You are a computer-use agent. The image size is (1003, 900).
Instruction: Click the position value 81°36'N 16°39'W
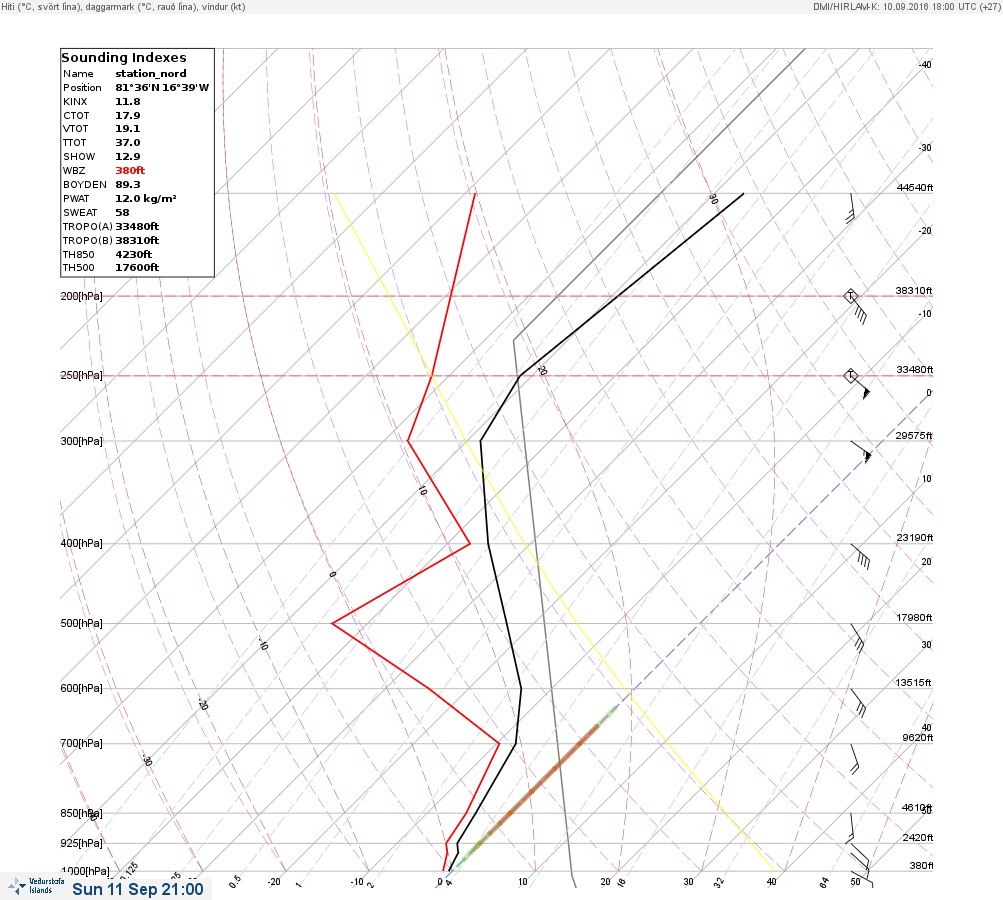coord(162,88)
